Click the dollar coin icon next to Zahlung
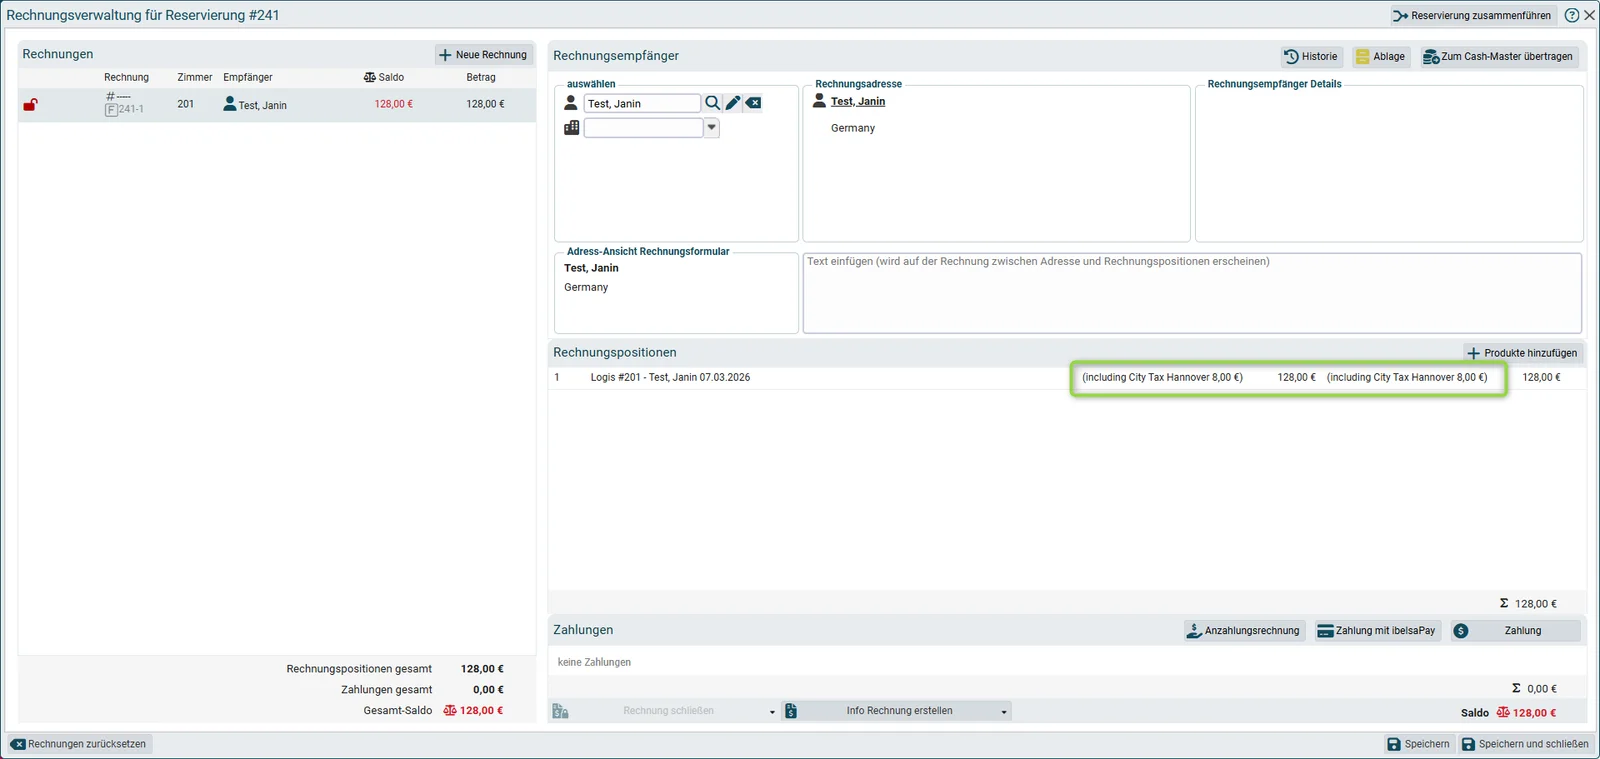Image resolution: width=1600 pixels, height=759 pixels. (1461, 631)
